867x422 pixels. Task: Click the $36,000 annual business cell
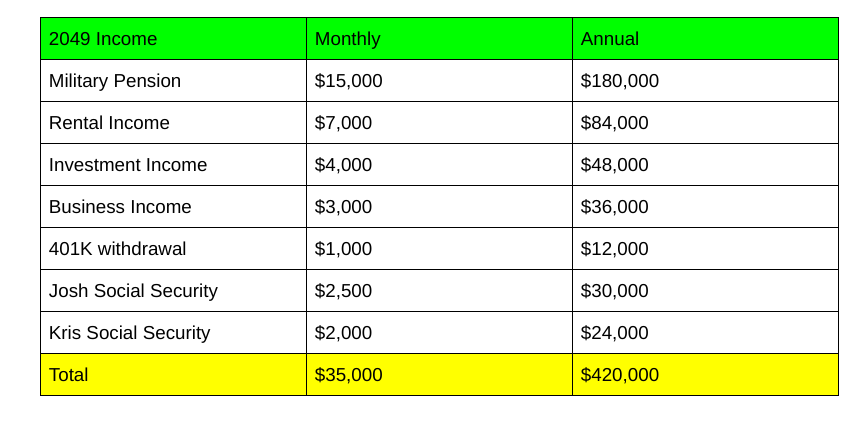pos(615,207)
